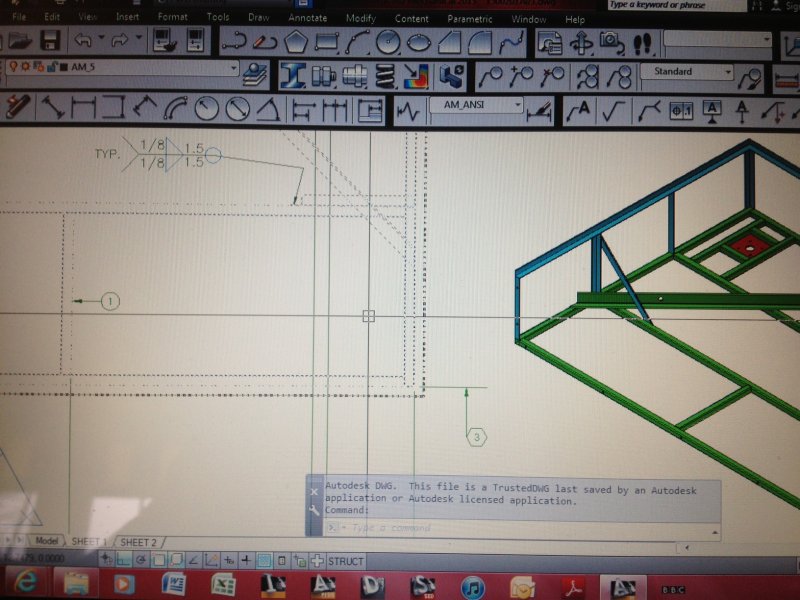This screenshot has height=600, width=800.
Task: Toggle the STRUCT button in status bar
Action: [x=345, y=562]
